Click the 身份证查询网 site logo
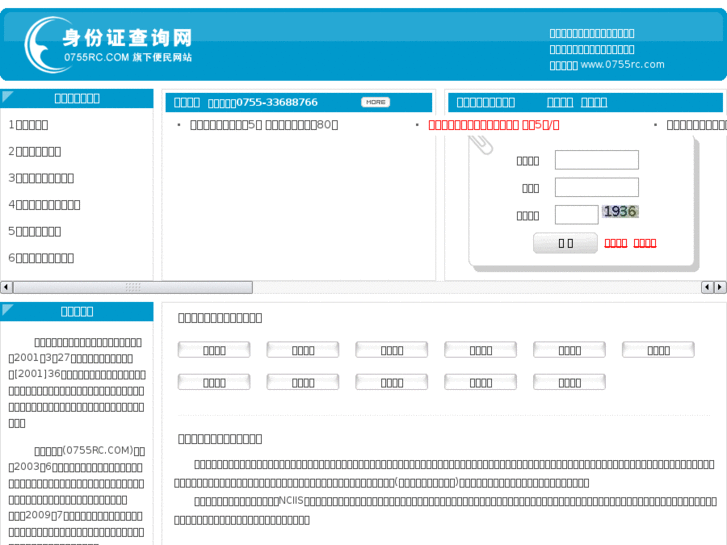 click(108, 45)
